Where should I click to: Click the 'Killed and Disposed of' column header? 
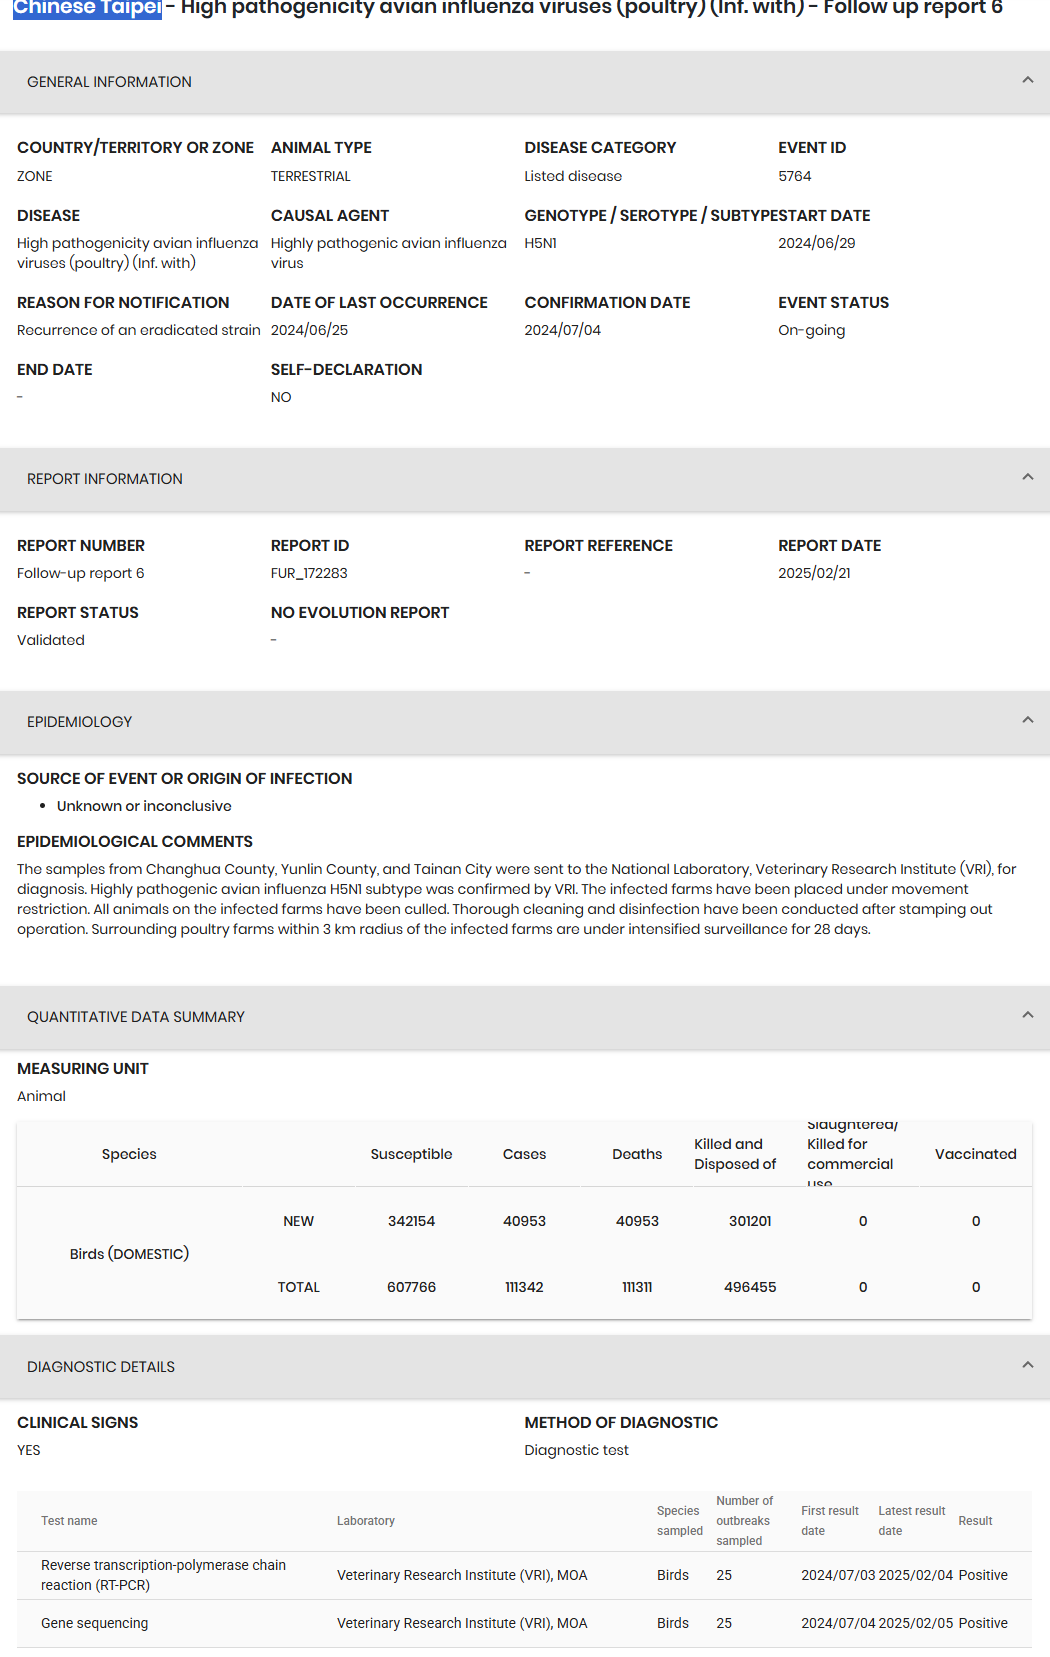pyautogui.click(x=735, y=1154)
